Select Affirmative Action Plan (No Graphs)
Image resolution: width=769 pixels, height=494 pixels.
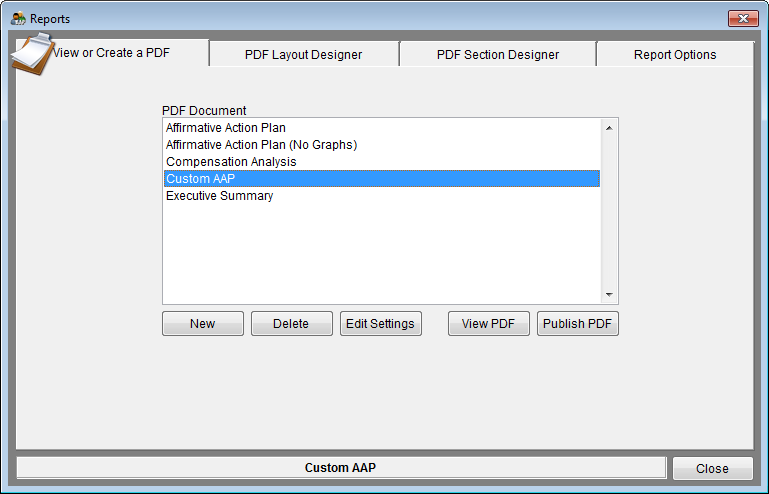pyautogui.click(x=382, y=145)
